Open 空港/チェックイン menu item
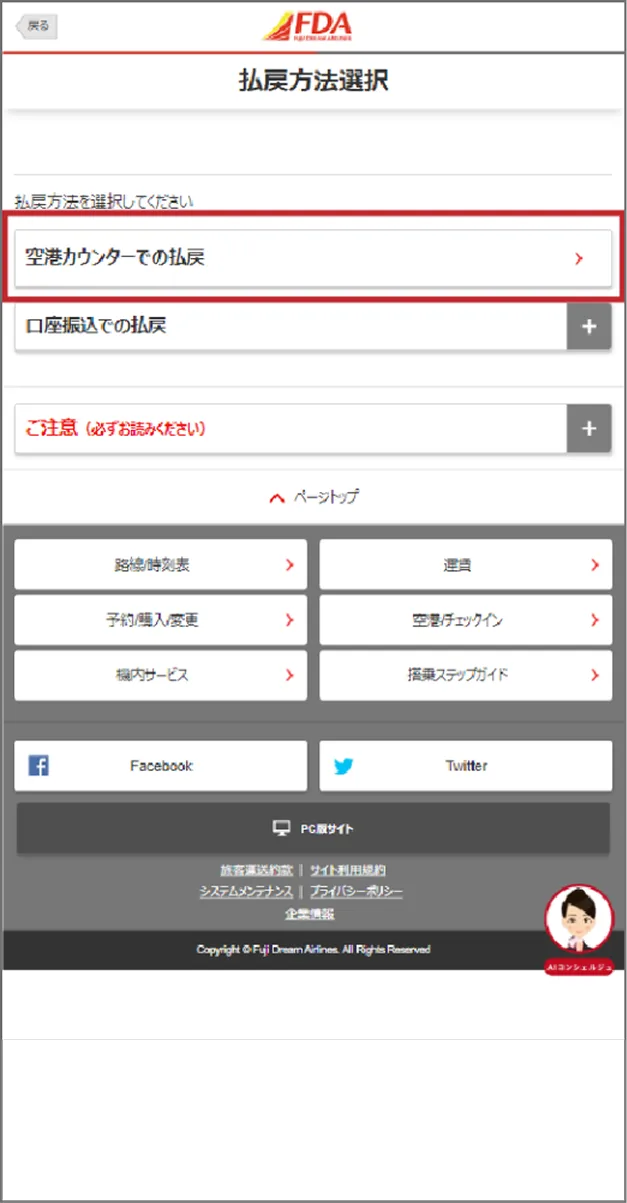The width and height of the screenshot is (627, 1203). coord(466,620)
